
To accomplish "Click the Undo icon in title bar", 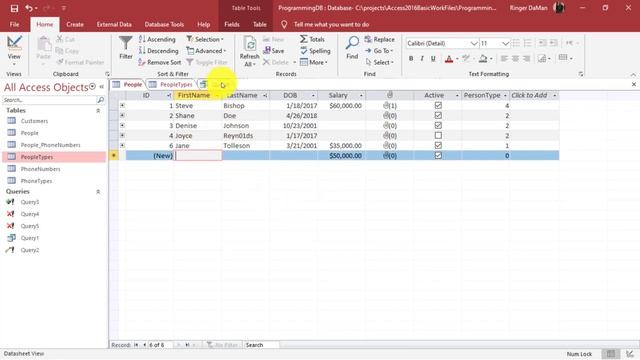I will pos(29,8).
